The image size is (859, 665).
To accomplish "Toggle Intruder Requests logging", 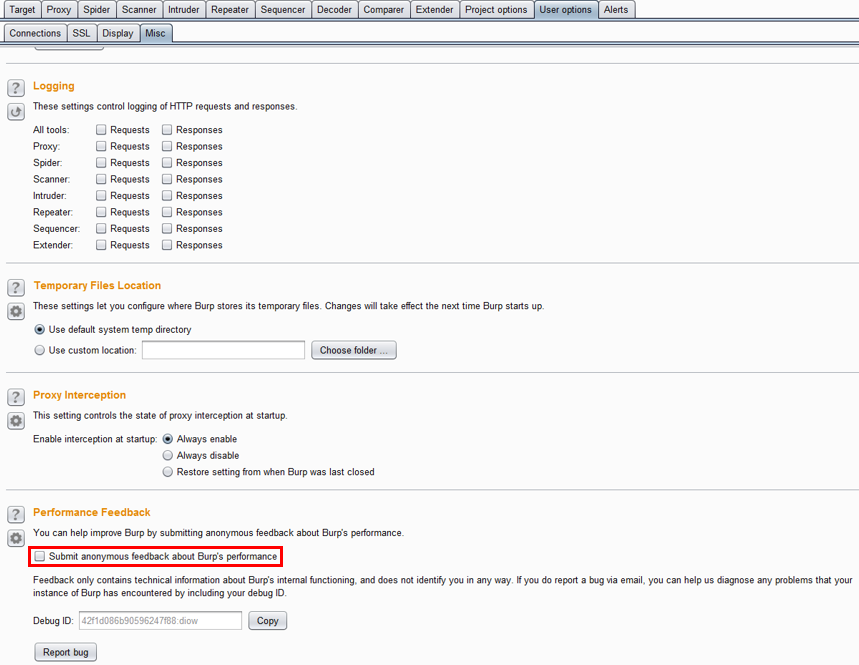I will 101,196.
